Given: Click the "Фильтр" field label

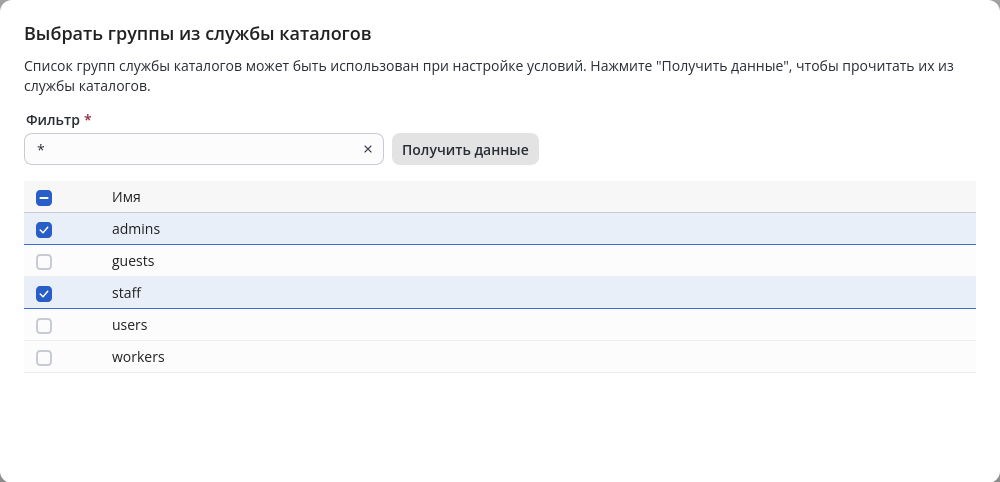Looking at the screenshot, I should 53,120.
